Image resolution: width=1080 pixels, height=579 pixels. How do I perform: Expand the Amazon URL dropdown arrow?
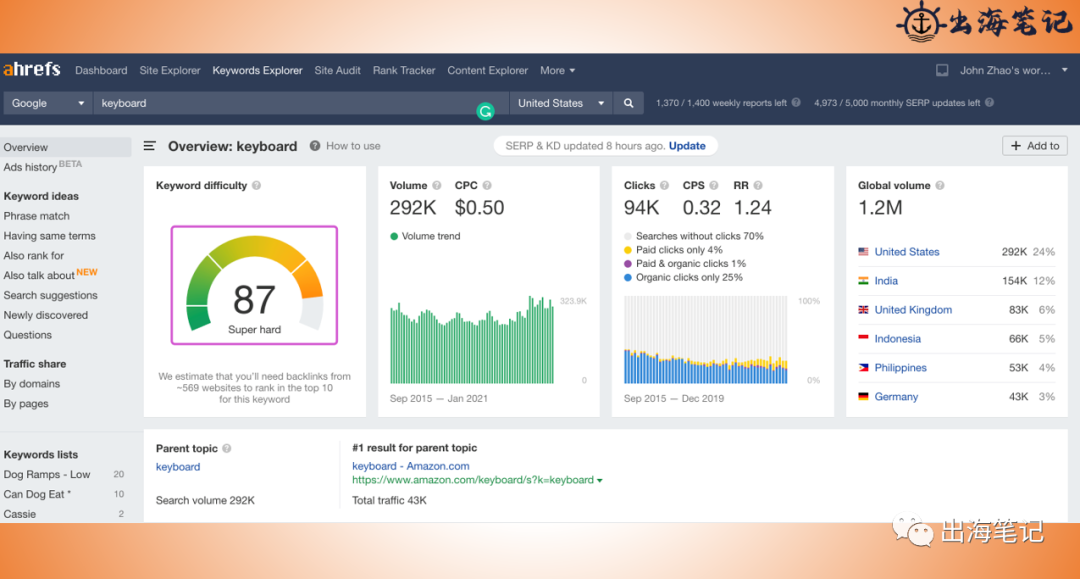600,481
